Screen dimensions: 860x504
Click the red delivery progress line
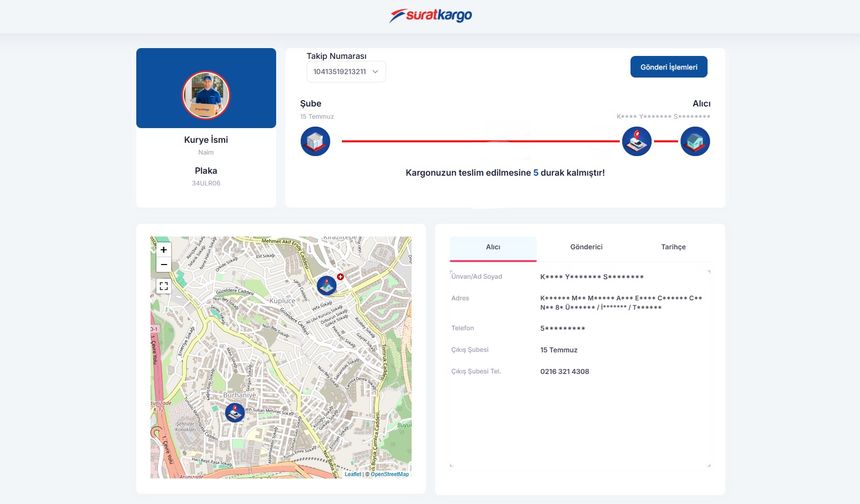coord(480,141)
